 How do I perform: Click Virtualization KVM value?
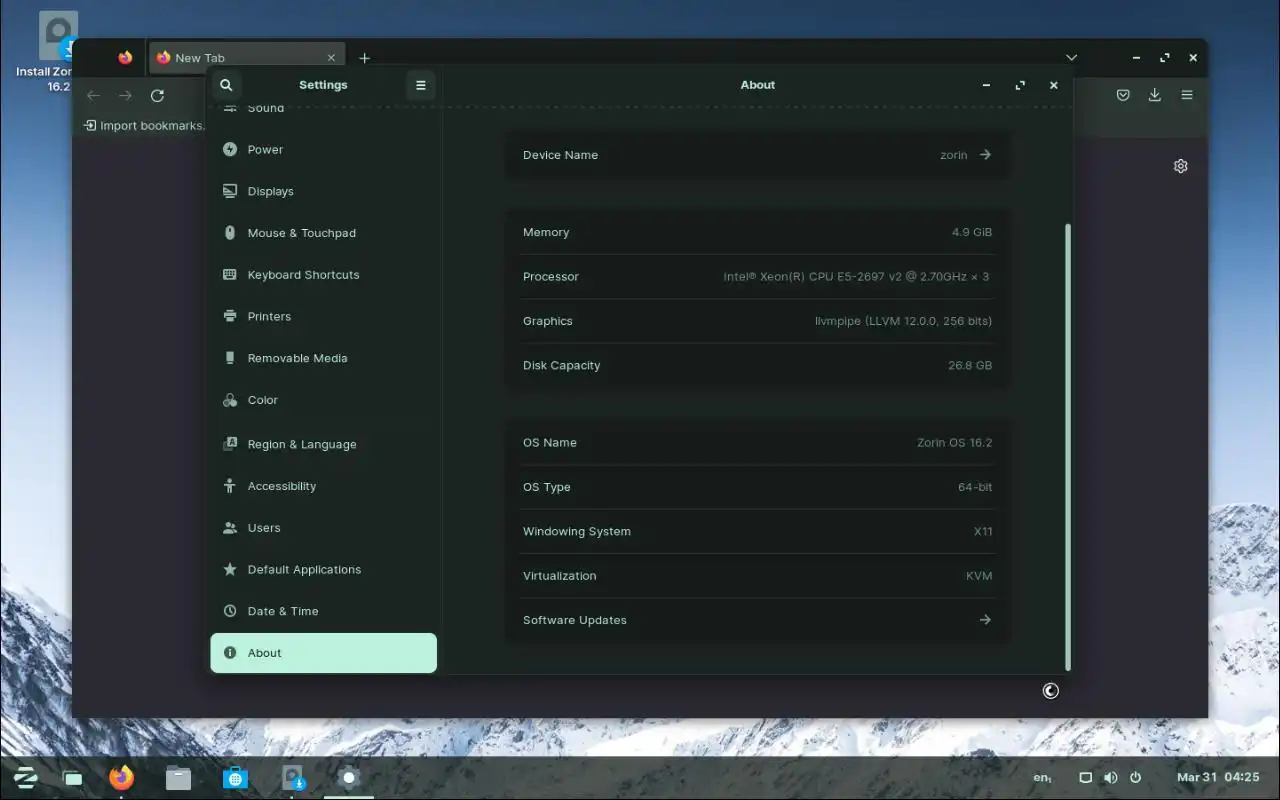point(979,576)
